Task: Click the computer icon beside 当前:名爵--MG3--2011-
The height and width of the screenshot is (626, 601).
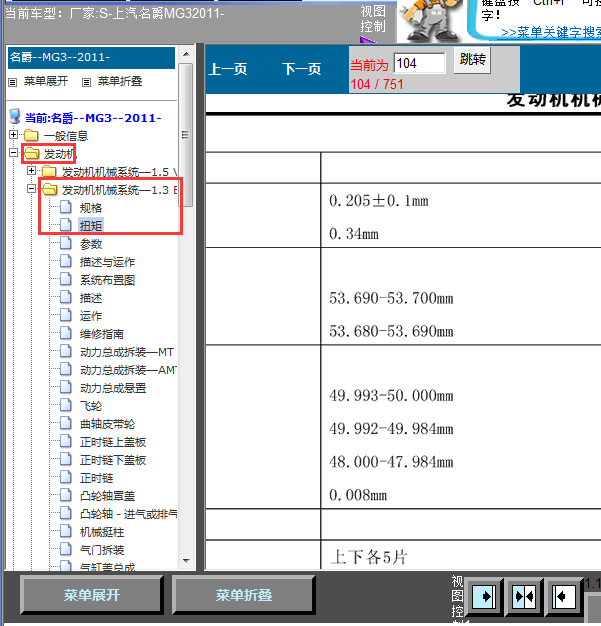Action: 15,117
